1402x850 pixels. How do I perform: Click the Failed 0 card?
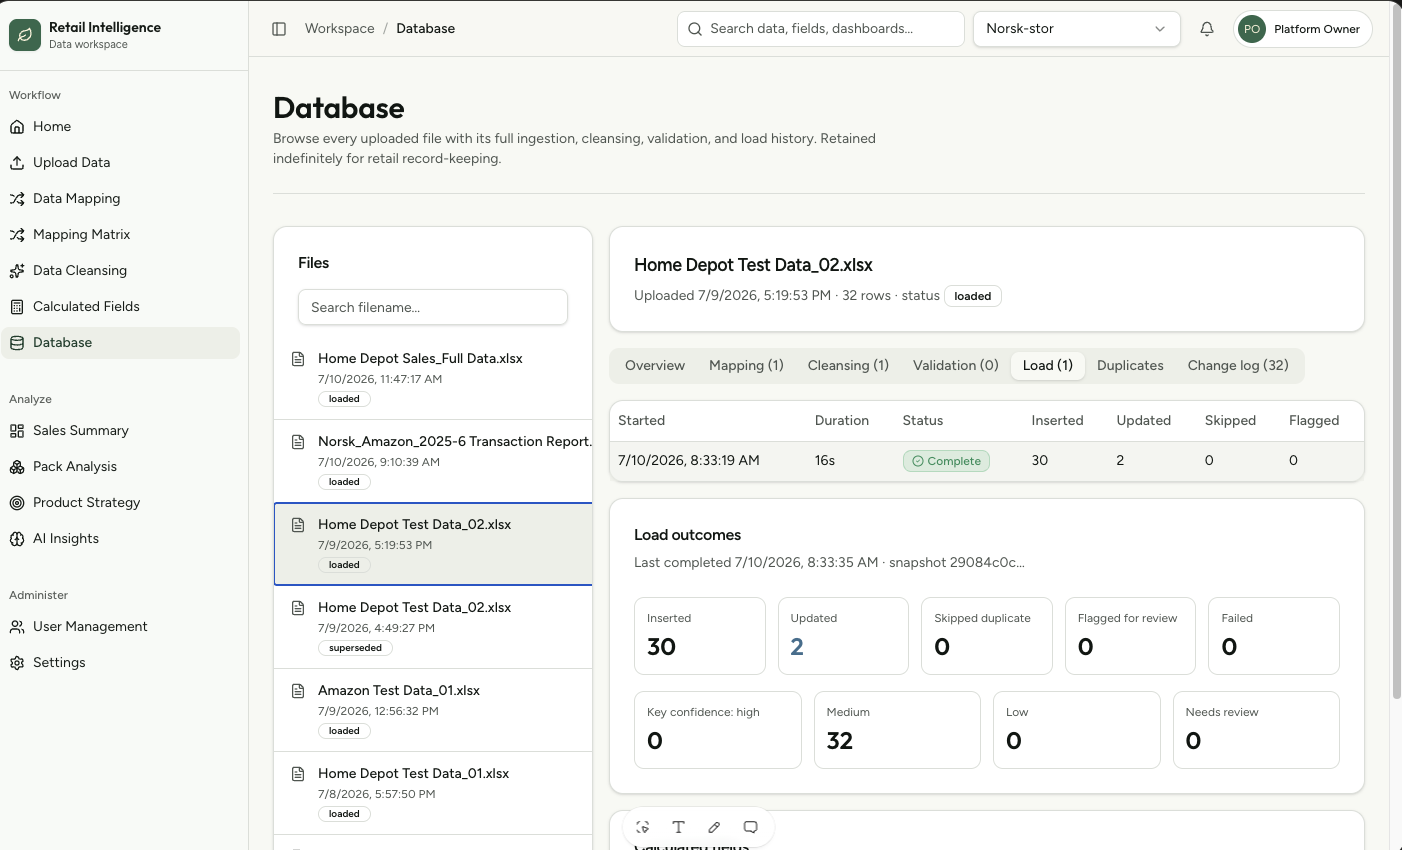click(x=1274, y=636)
